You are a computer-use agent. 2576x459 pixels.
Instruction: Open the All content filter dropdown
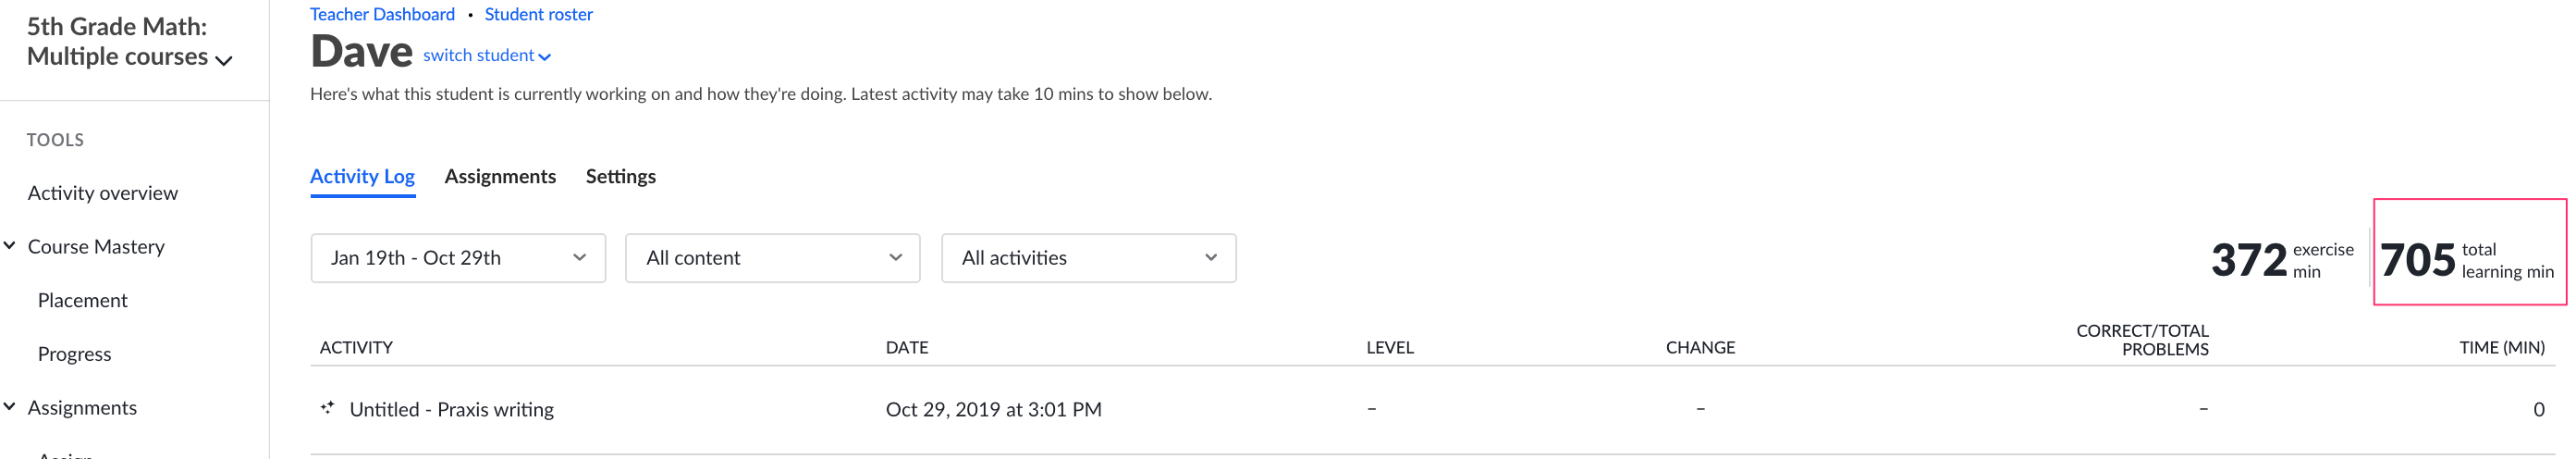tap(772, 258)
